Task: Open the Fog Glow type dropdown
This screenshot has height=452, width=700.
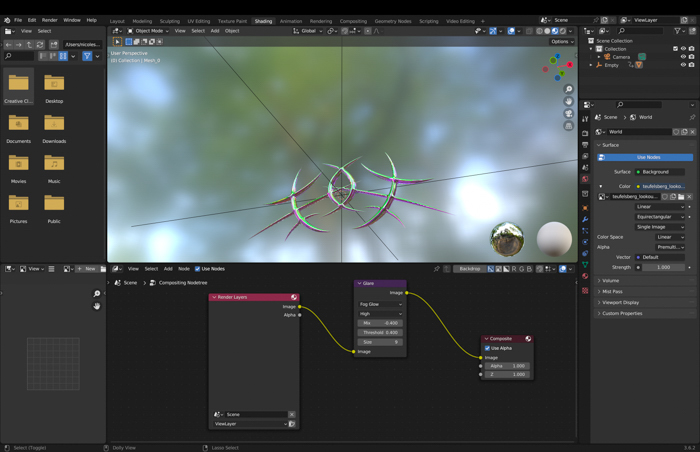Action: (380, 304)
